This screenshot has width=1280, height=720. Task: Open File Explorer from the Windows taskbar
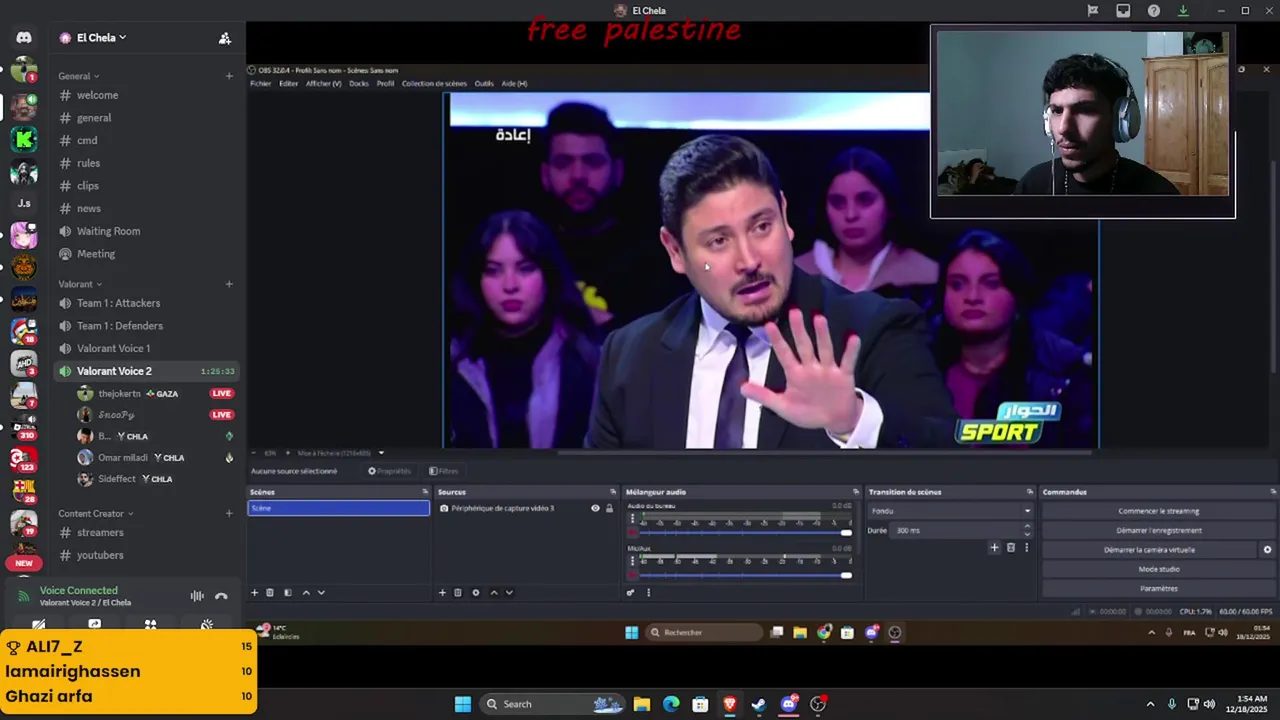[x=641, y=704]
